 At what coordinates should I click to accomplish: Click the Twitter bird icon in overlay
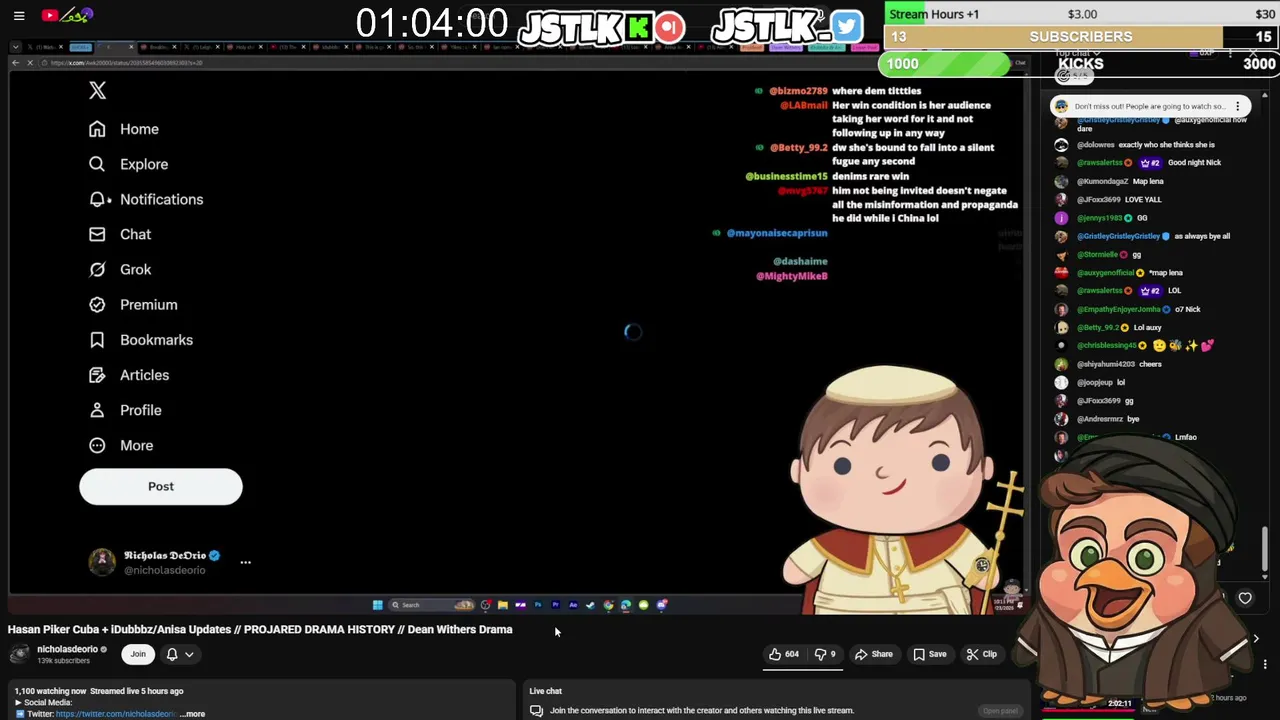tap(846, 26)
